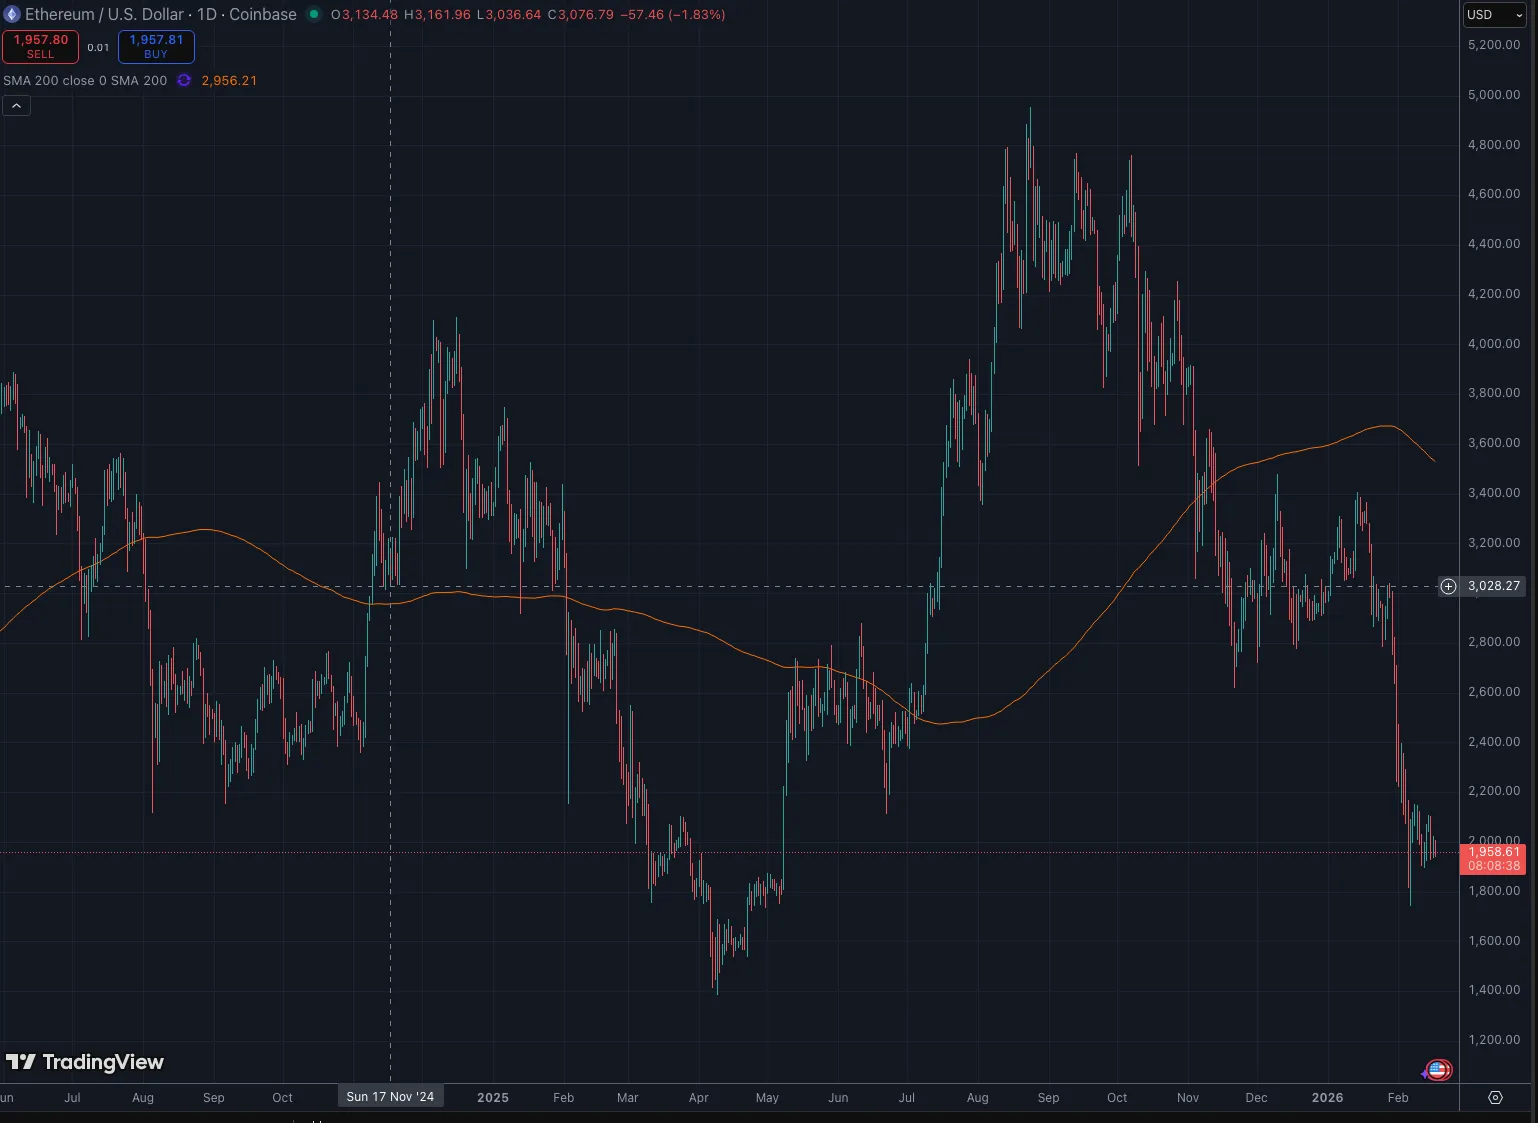Click the green market status dot
1538x1123 pixels.
[314, 14]
